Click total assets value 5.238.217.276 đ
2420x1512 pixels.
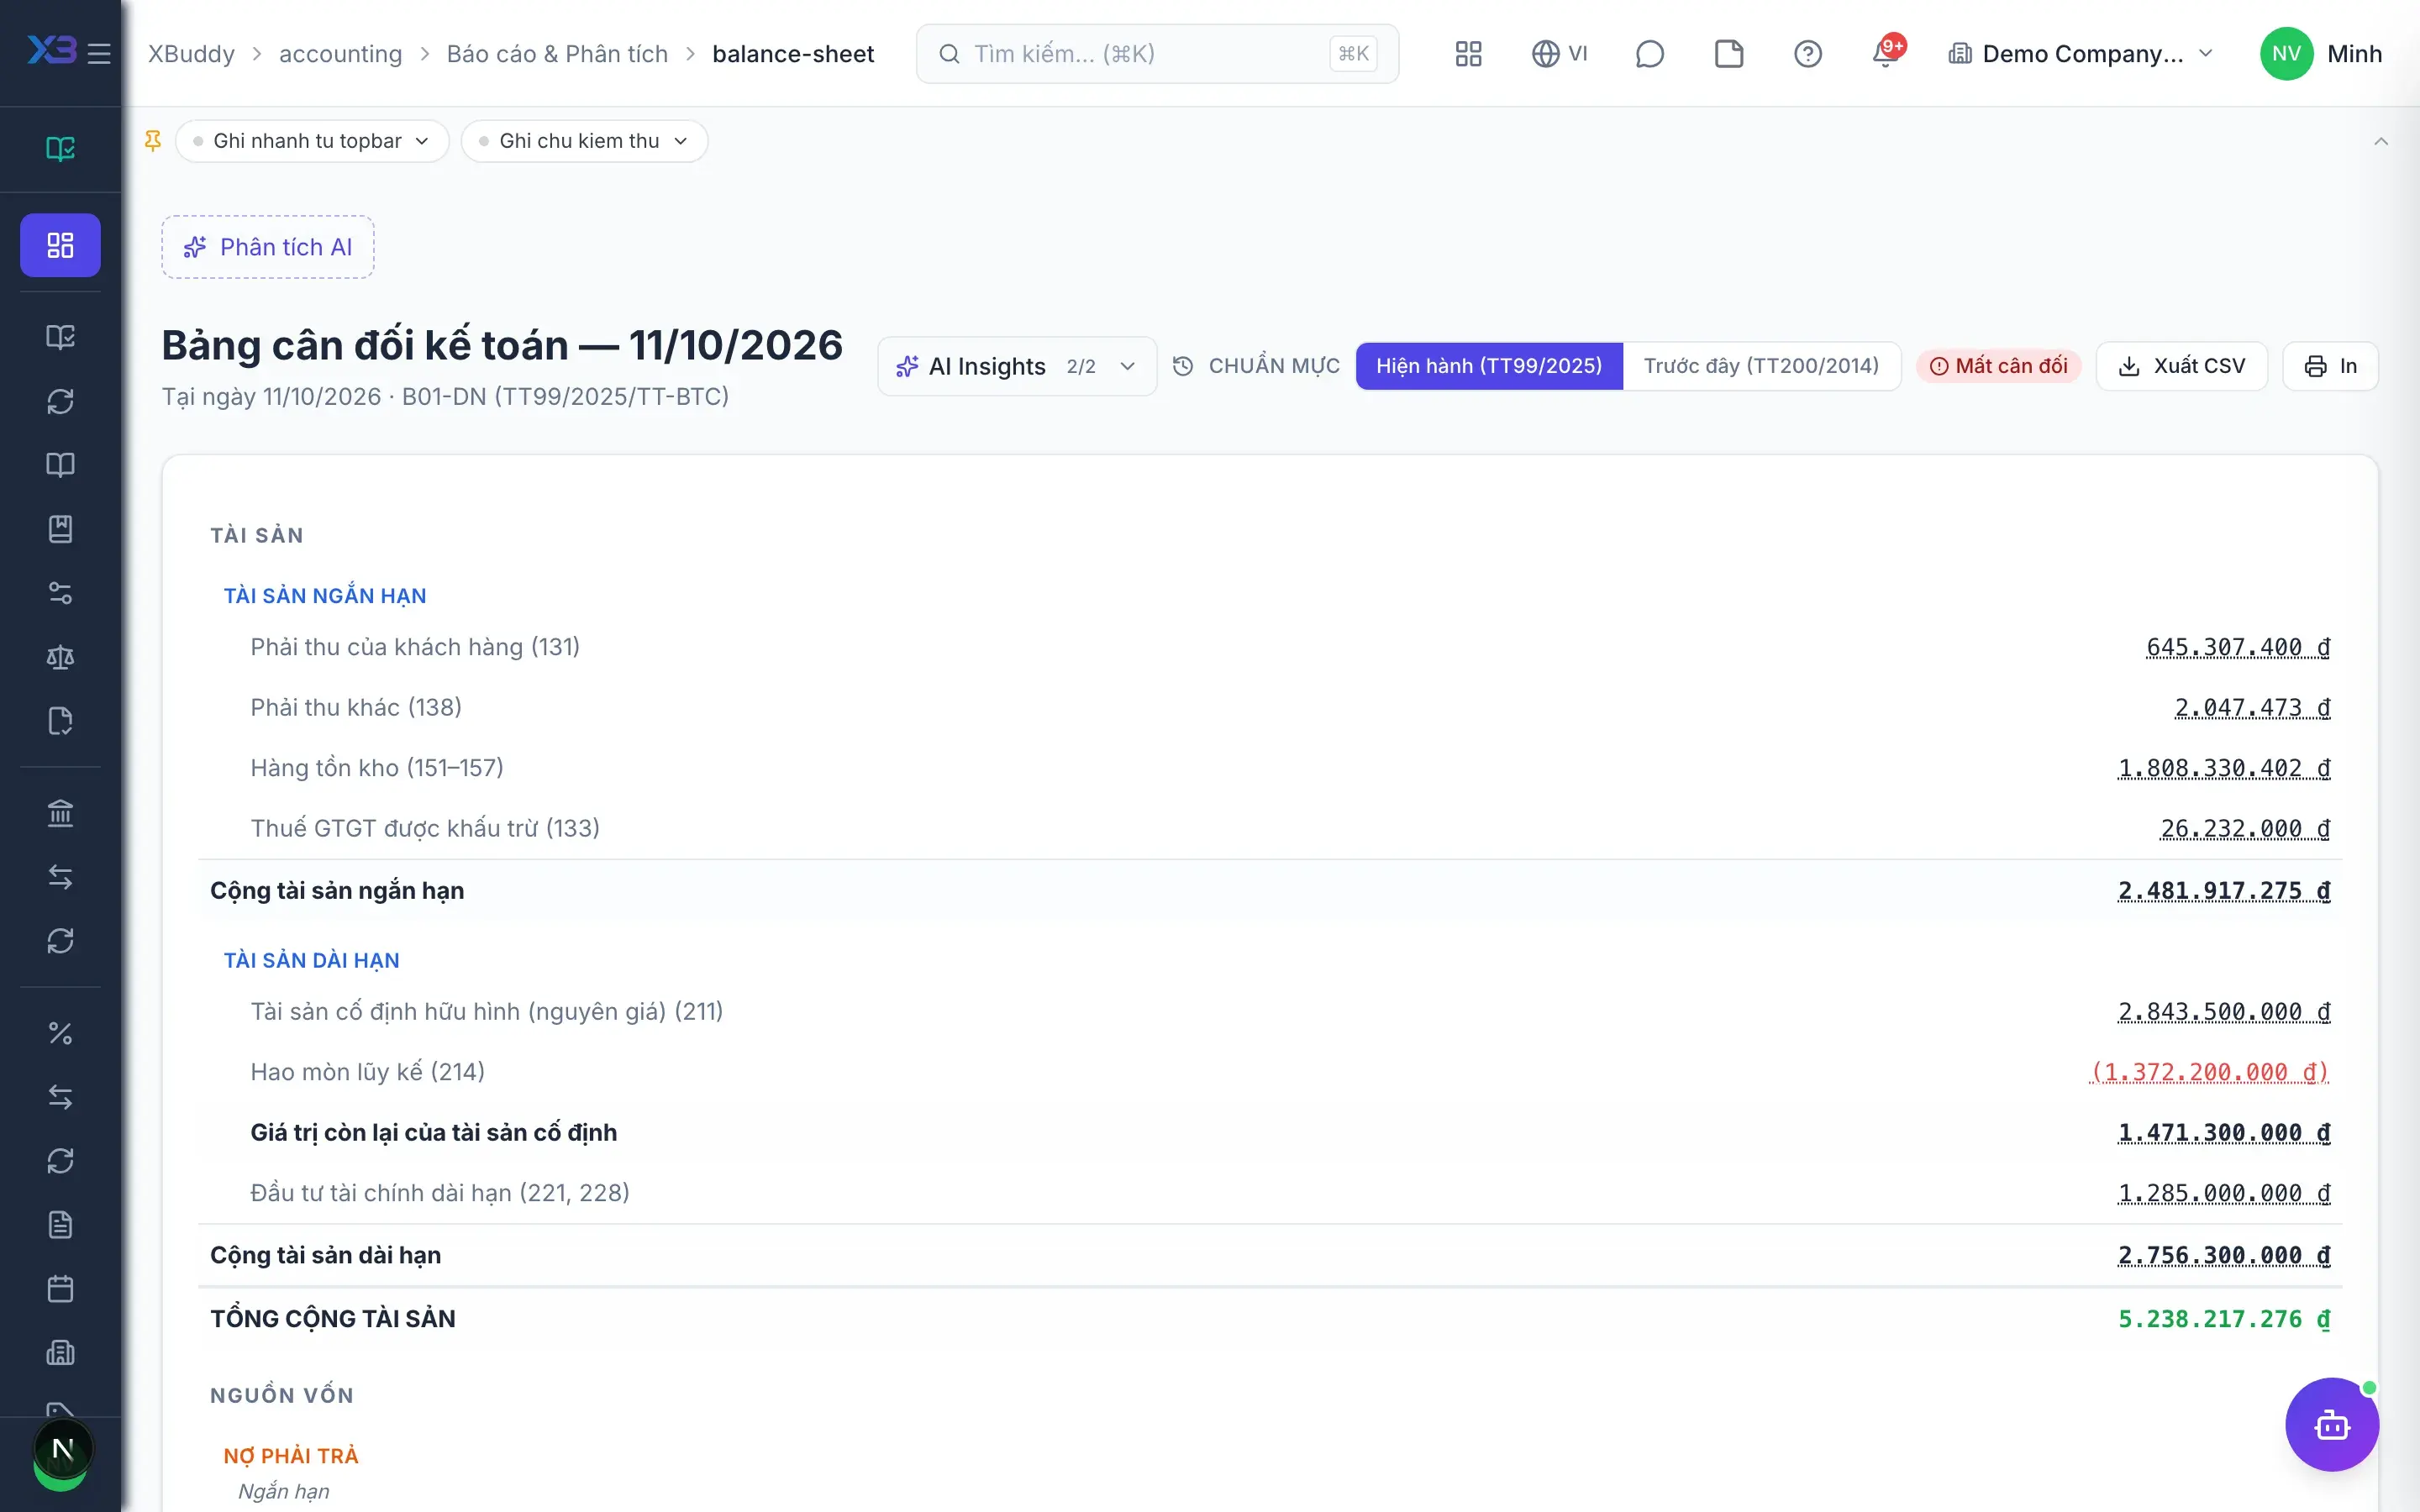pos(2224,1319)
